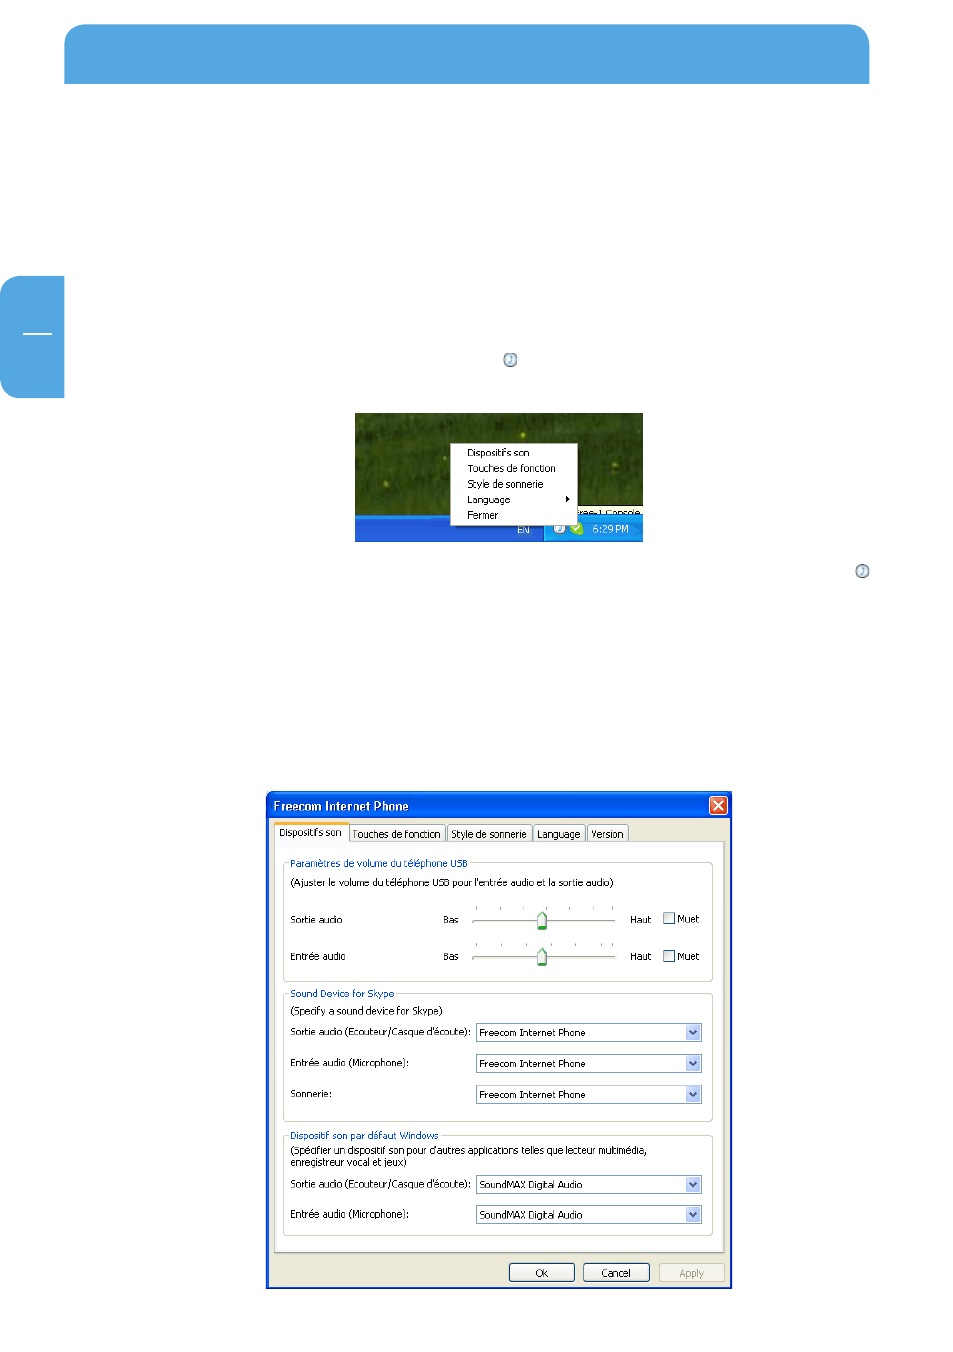Switch to the Dispositifs son tab

click(x=310, y=832)
